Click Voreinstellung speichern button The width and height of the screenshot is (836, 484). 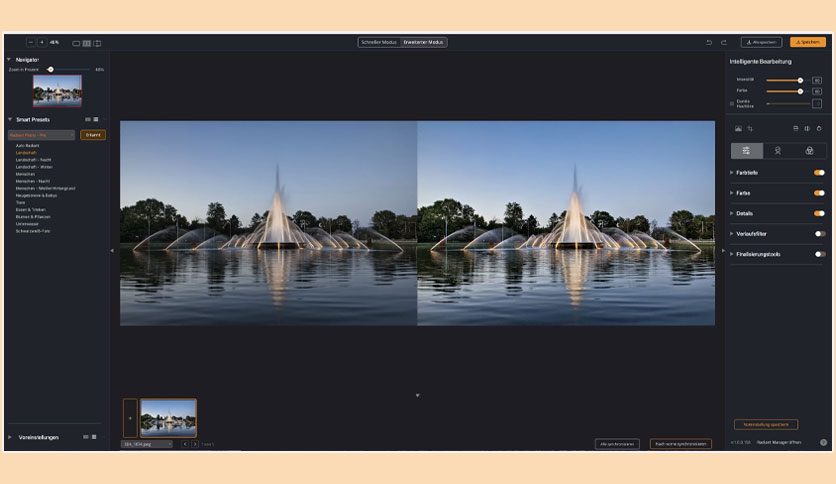766,425
